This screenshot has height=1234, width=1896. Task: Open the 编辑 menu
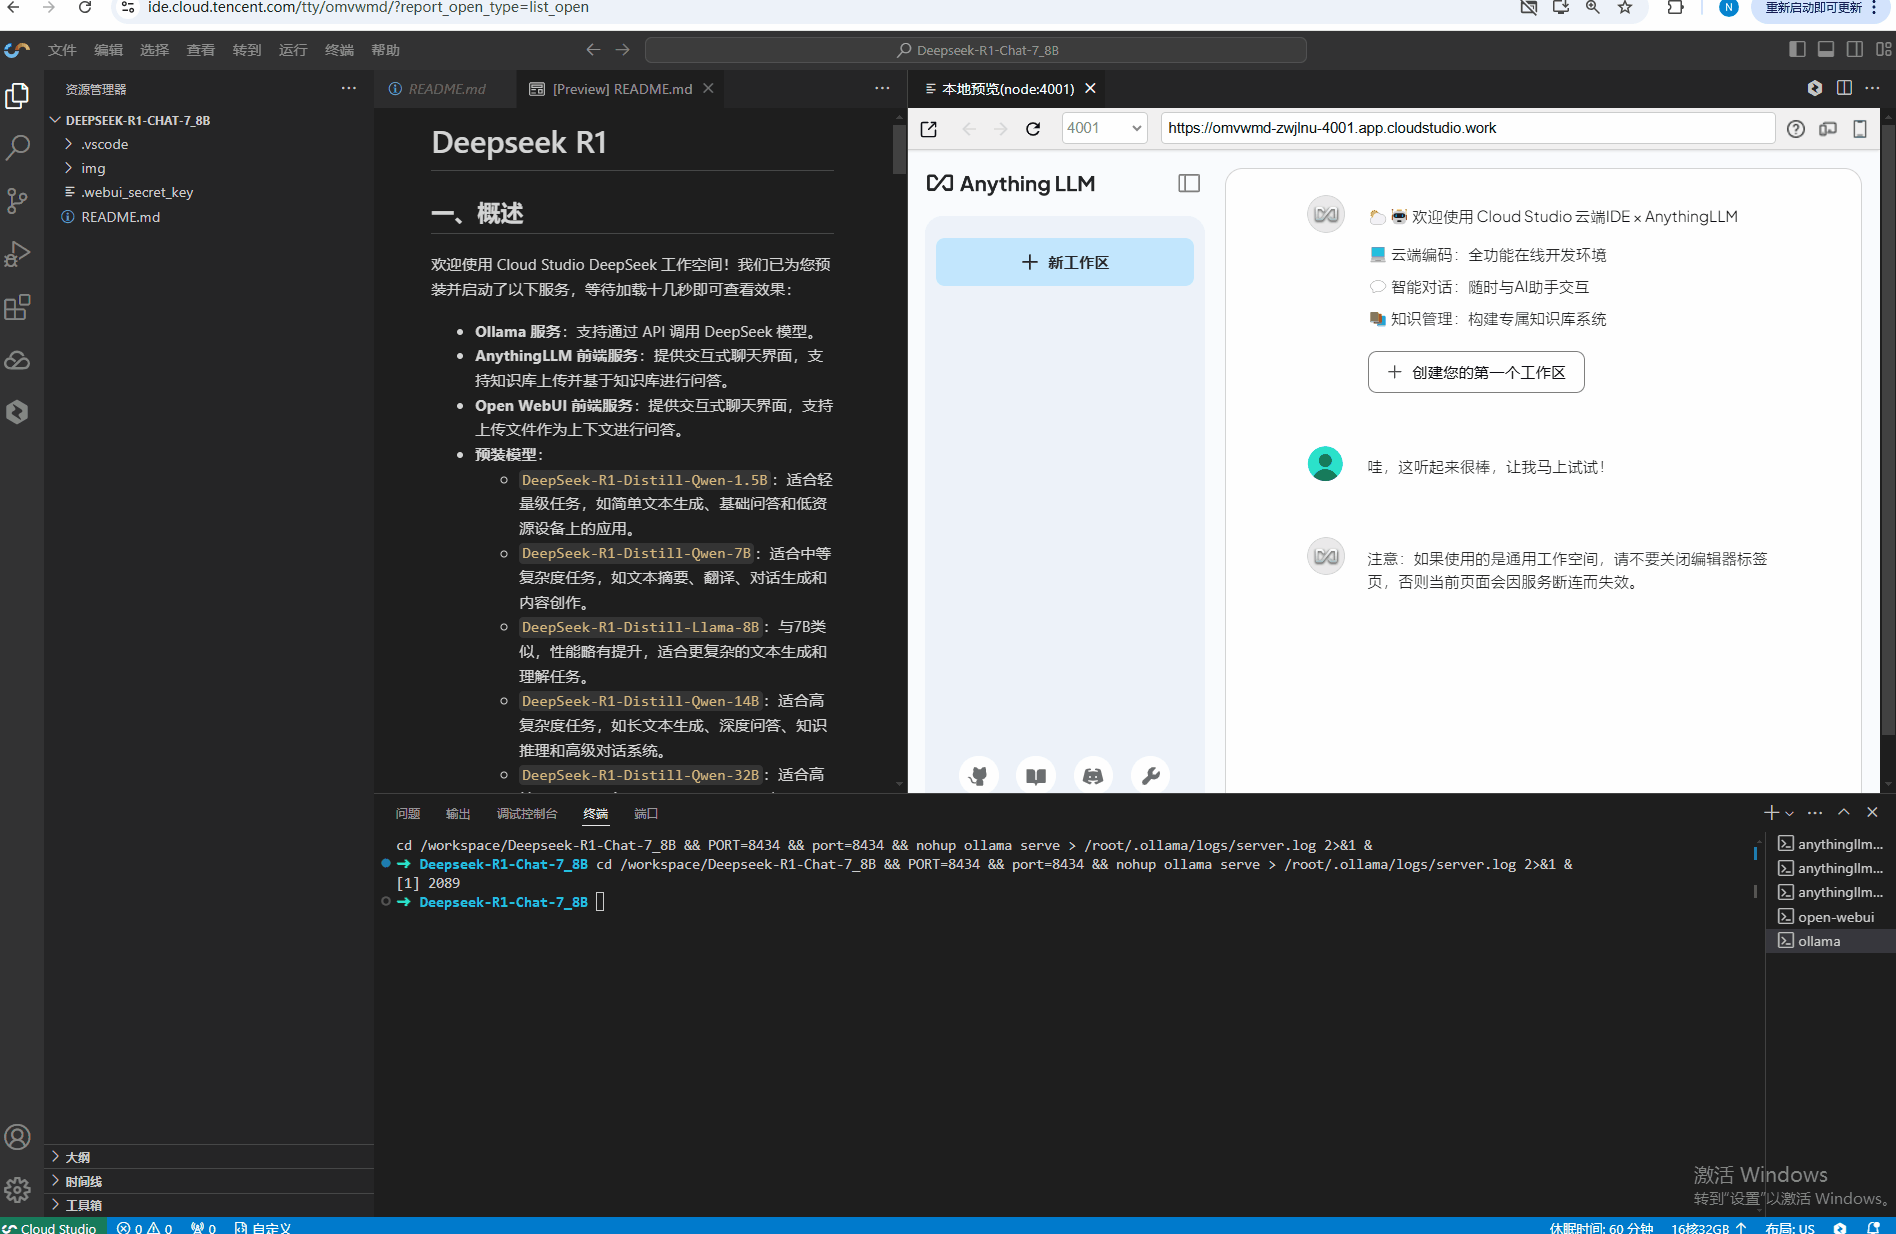(108, 50)
